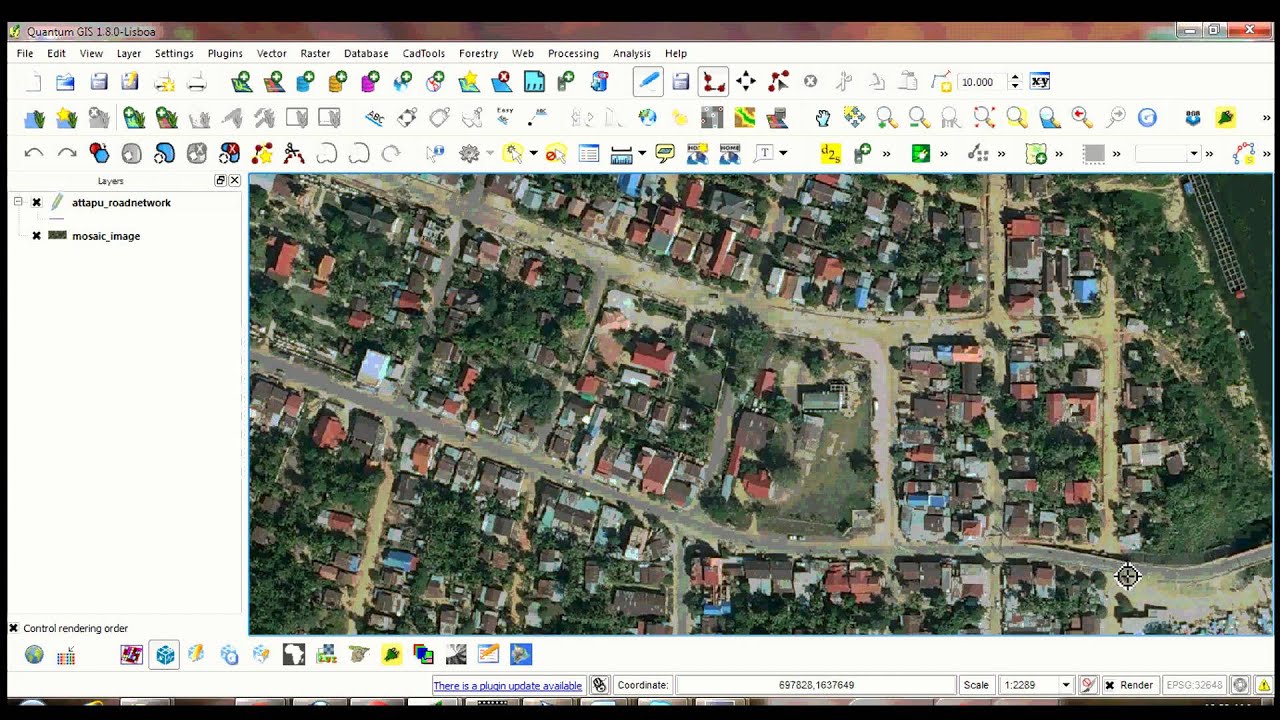Viewport: 1280px width, 720px height.
Task: Open the CadTools menu
Action: [424, 53]
